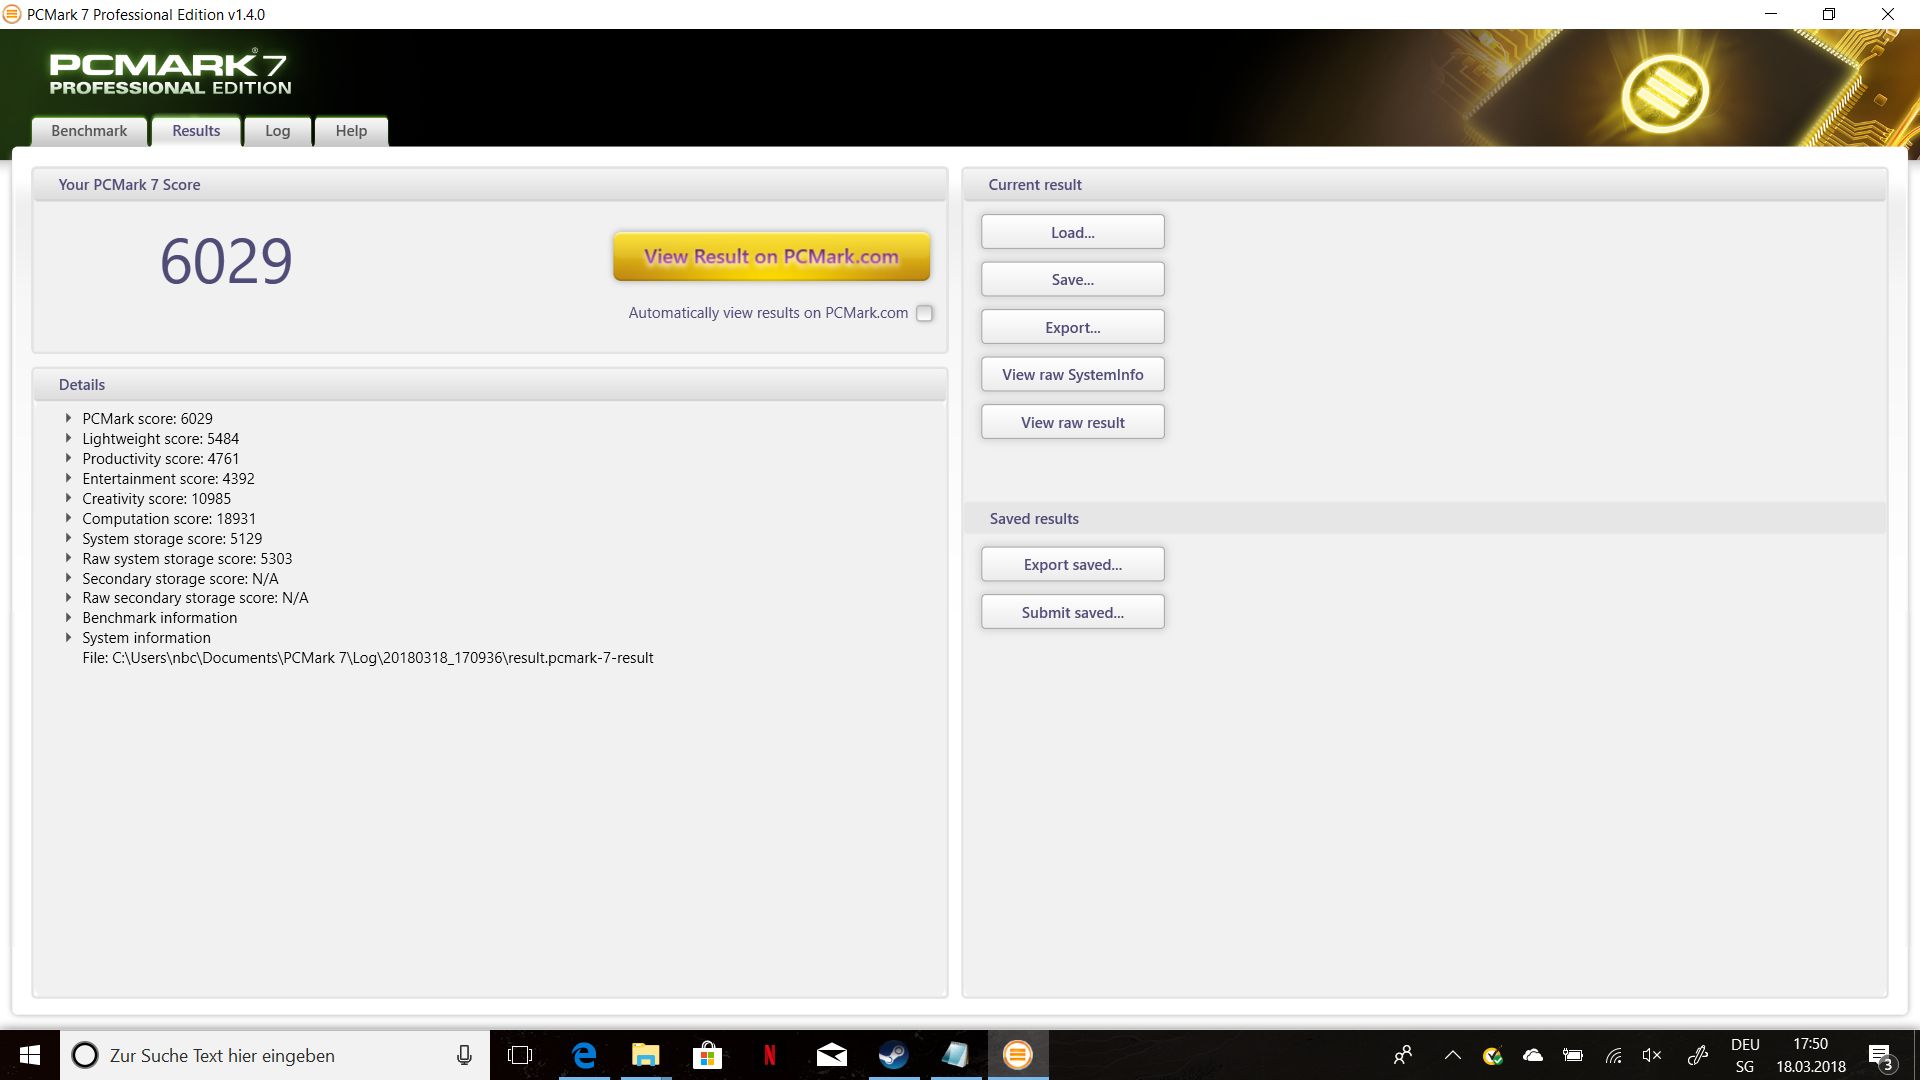The height and width of the screenshot is (1080, 1920).
Task: Expand Entertainment score 4392 row
Action: pyautogui.click(x=68, y=478)
